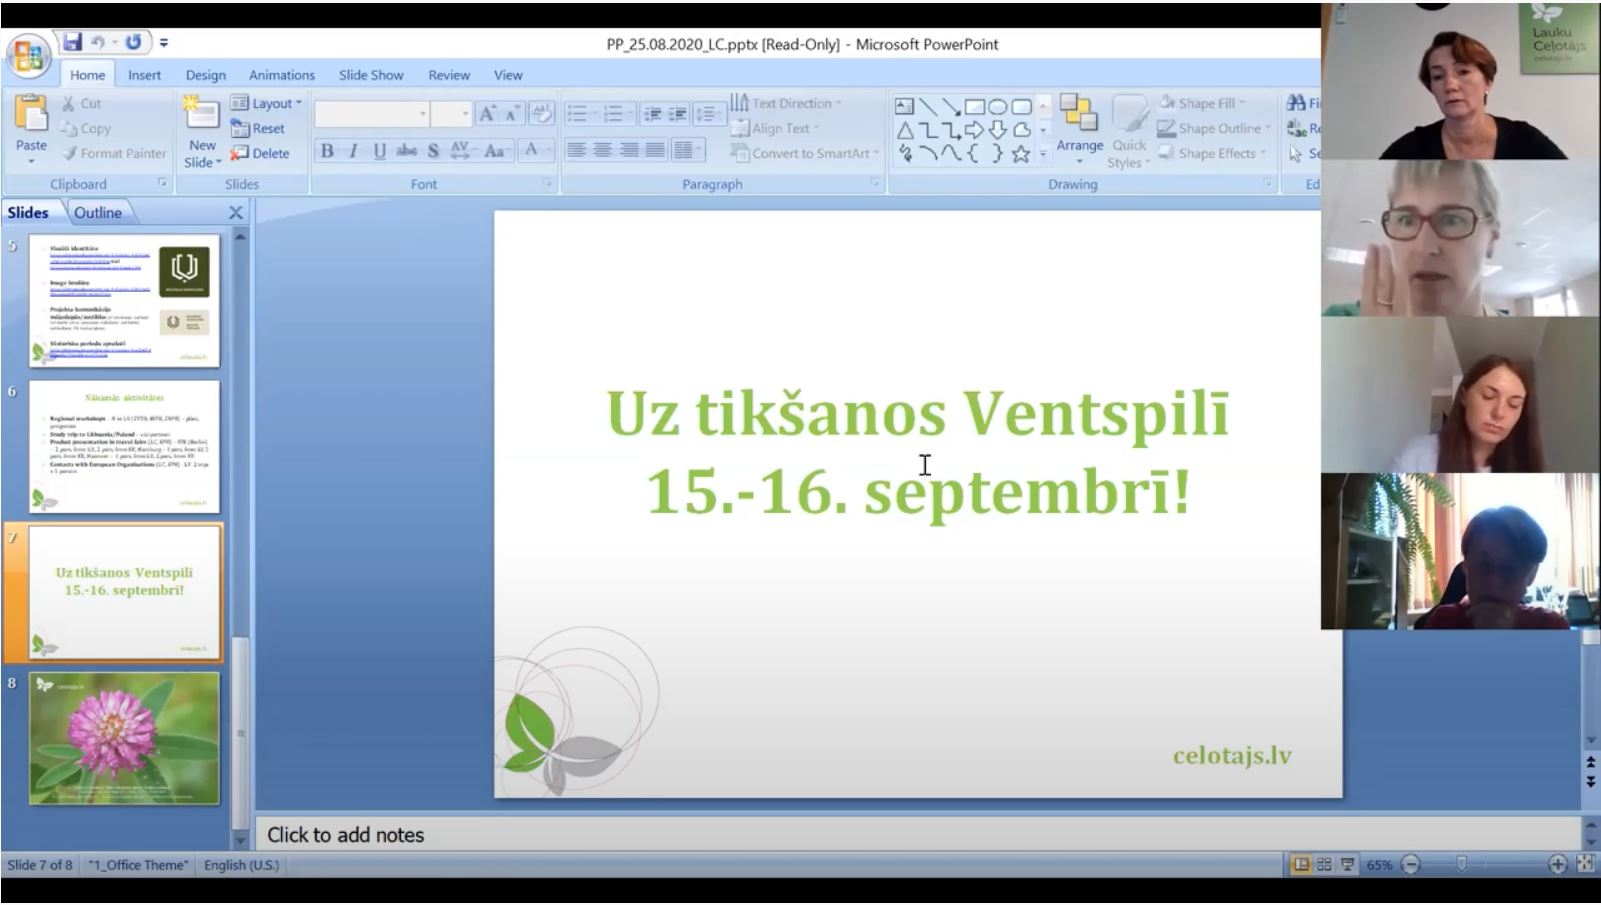Screen dimensions: 1601x905
Task: Switch to Slide Sorter view in status bar
Action: click(1324, 865)
